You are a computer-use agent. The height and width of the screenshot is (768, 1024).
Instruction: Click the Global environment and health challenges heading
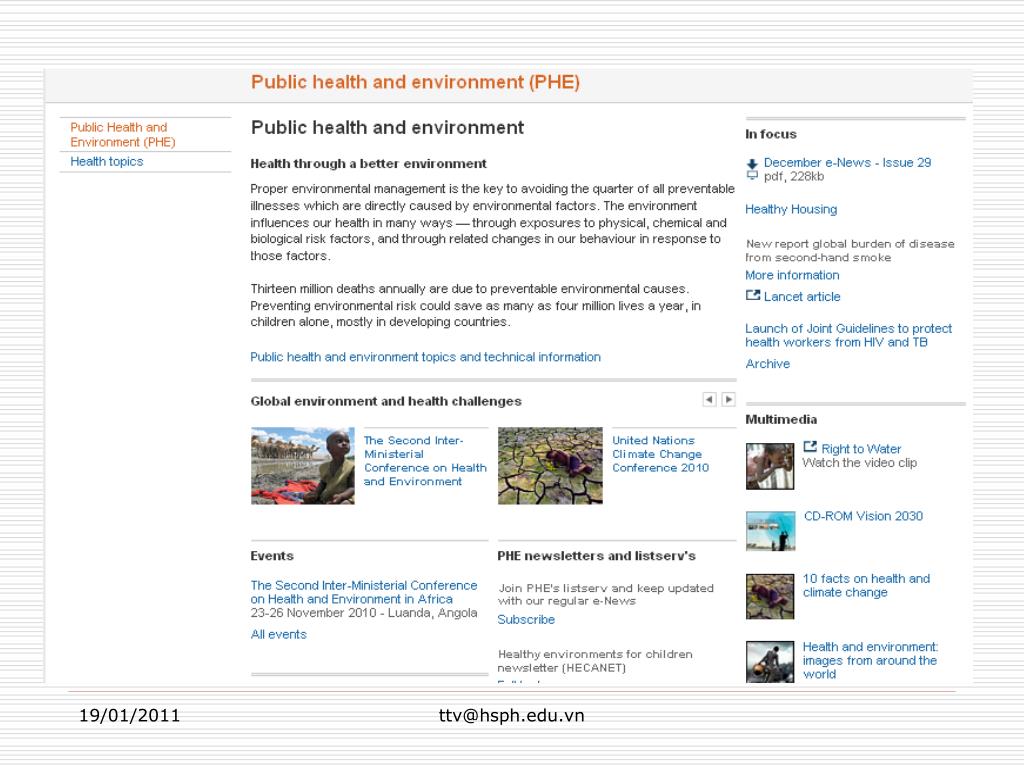pyautogui.click(x=386, y=401)
